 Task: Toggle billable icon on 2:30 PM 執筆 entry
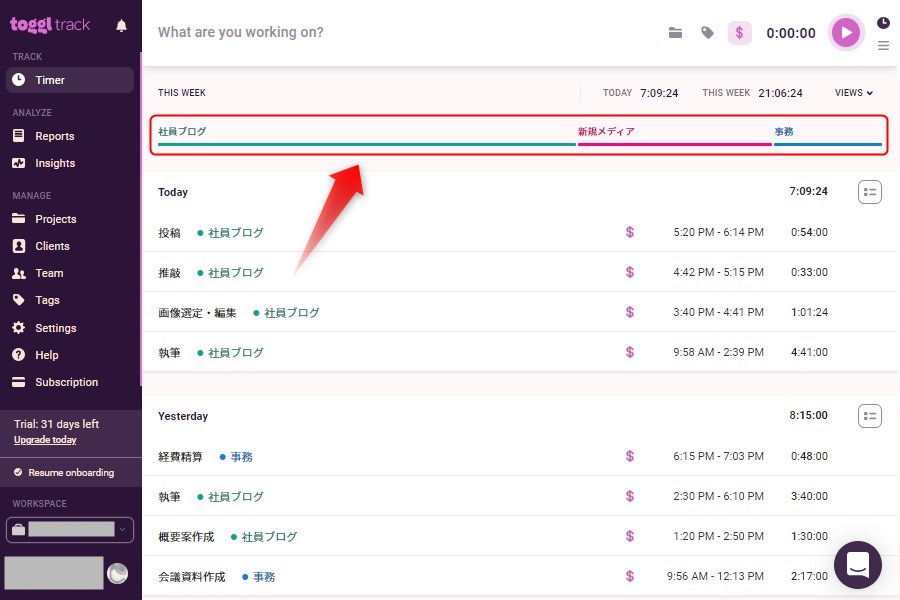[x=630, y=496]
